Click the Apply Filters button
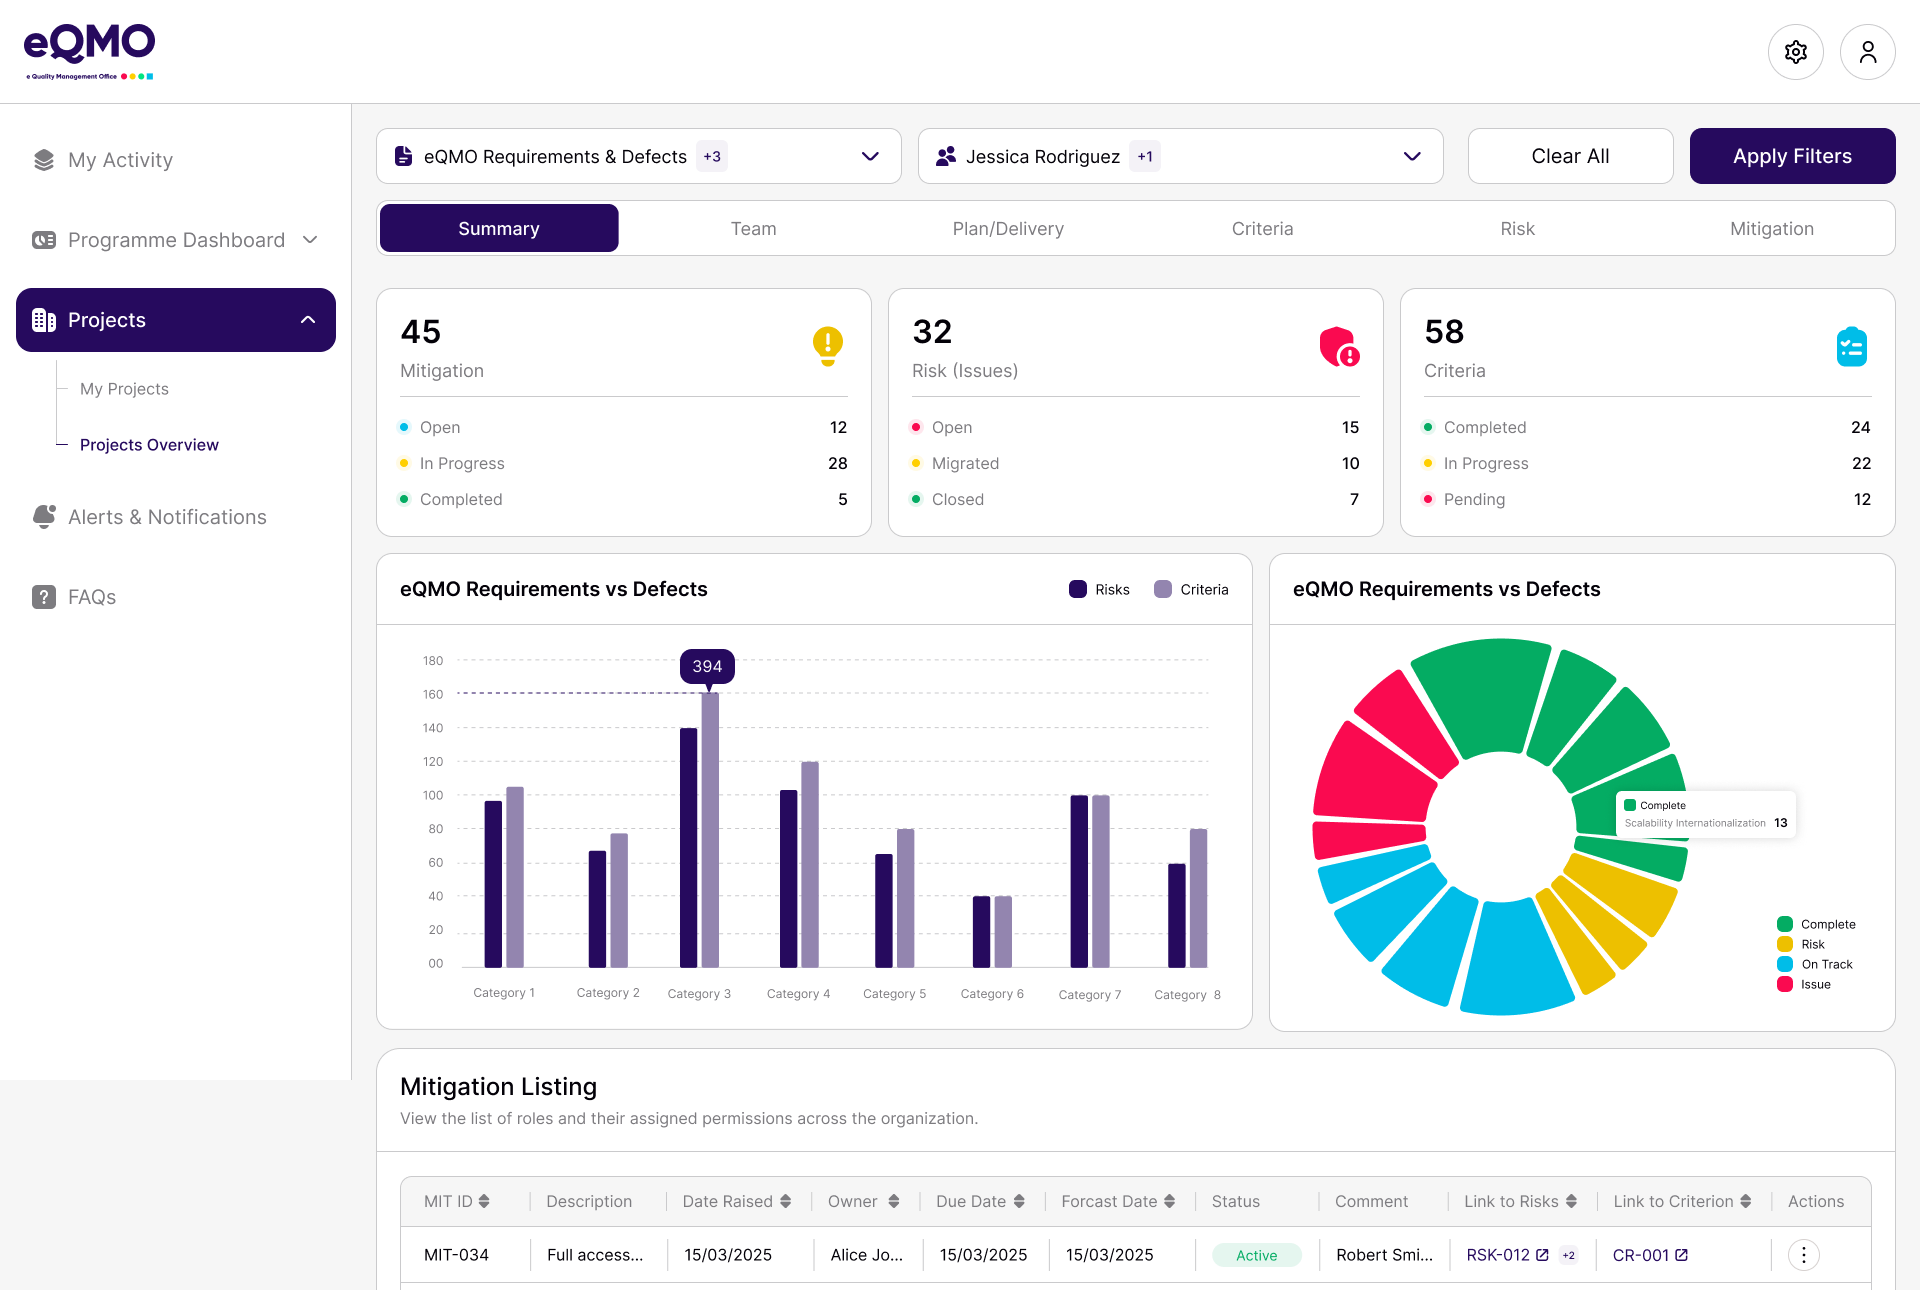1920x1290 pixels. pyautogui.click(x=1792, y=156)
